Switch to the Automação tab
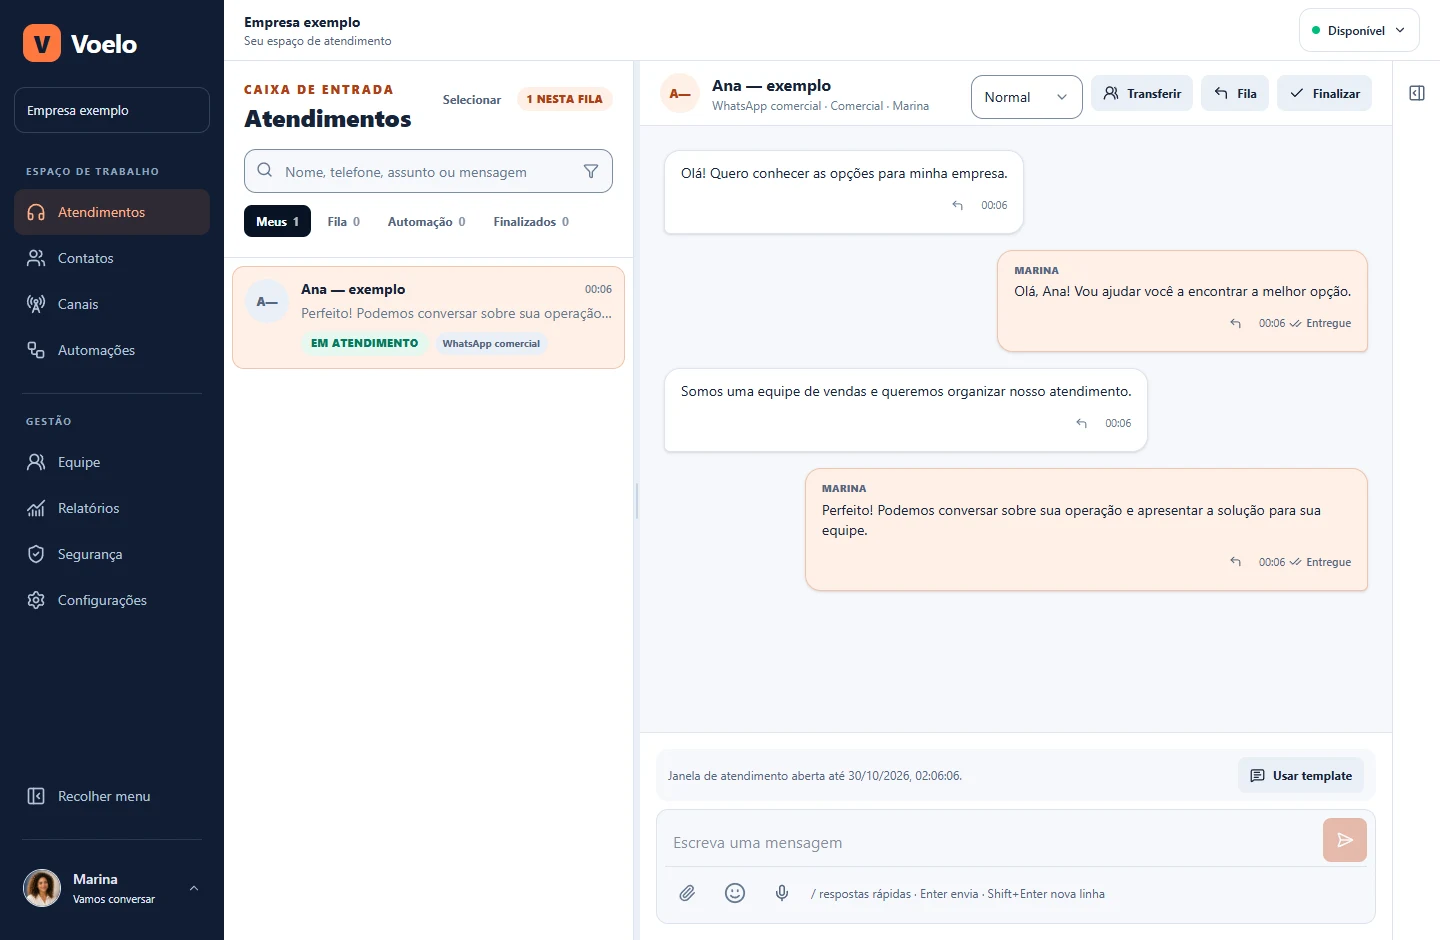 click(x=426, y=221)
